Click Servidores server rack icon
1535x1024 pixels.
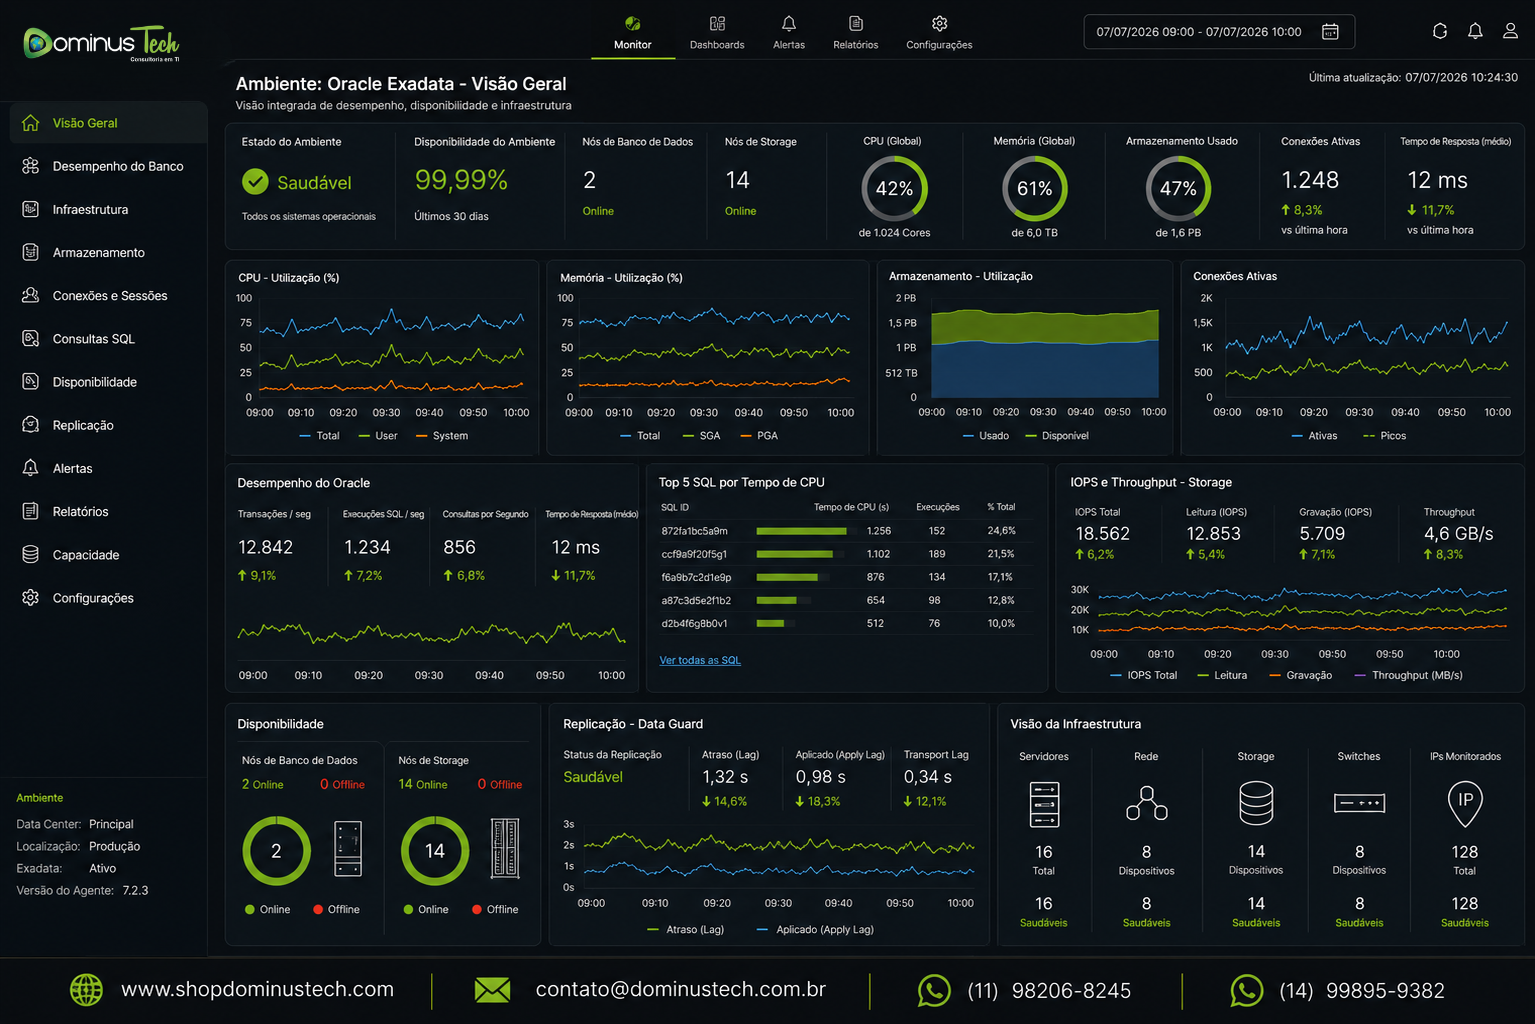[1044, 805]
